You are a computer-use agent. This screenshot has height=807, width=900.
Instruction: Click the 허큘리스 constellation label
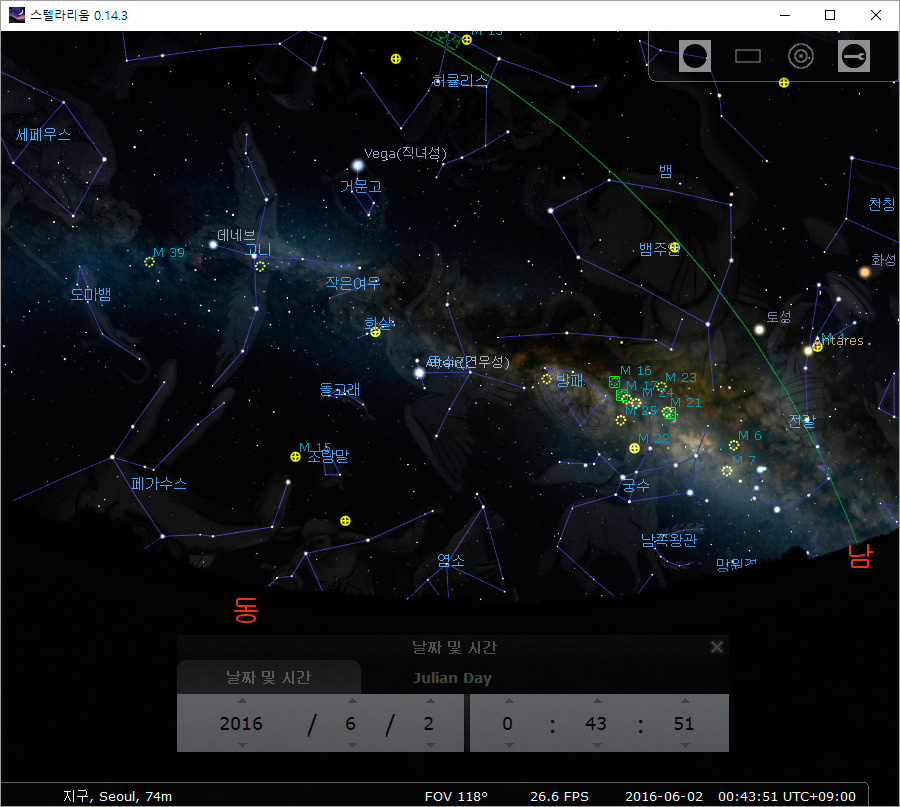[460, 80]
